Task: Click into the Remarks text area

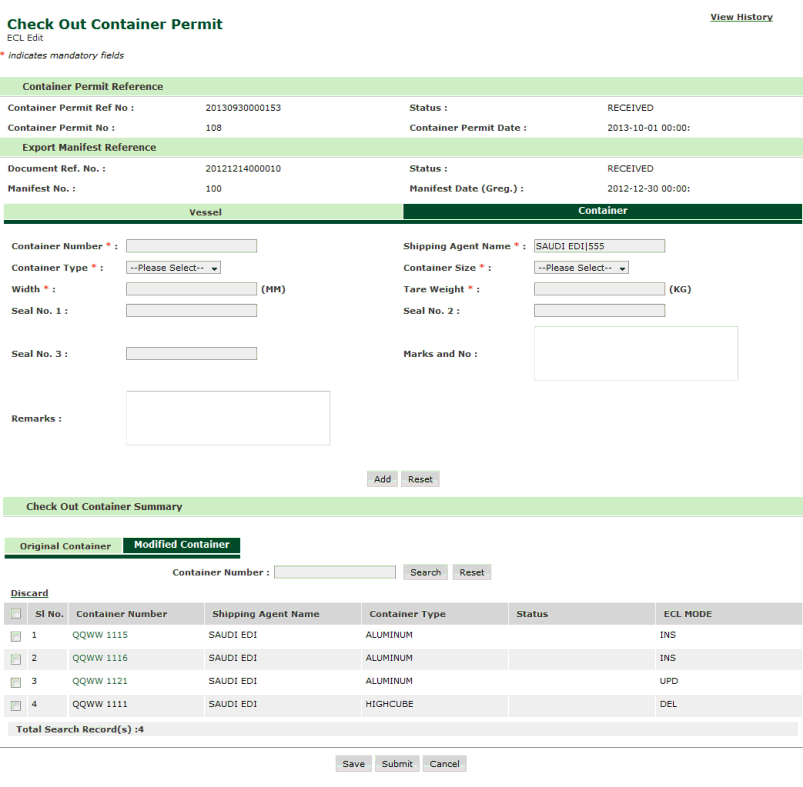Action: 228,418
